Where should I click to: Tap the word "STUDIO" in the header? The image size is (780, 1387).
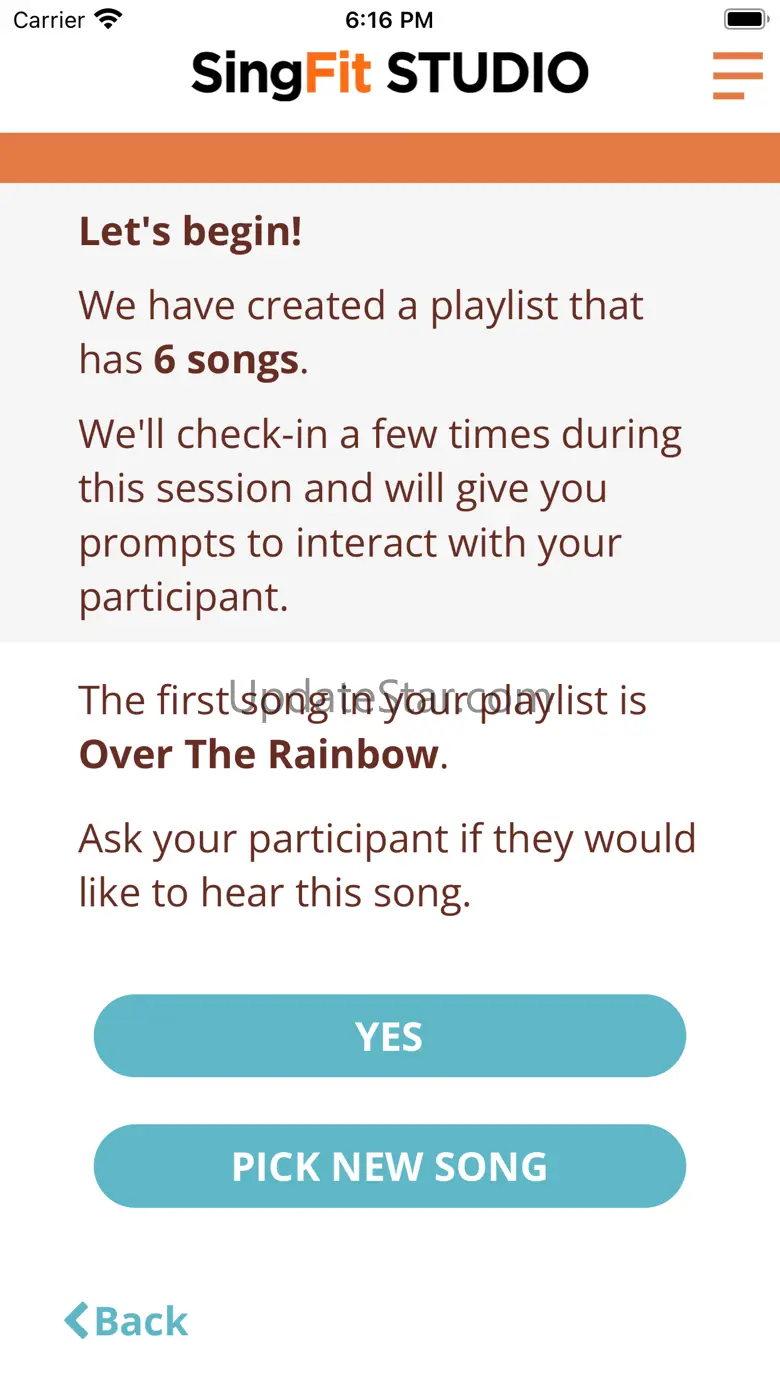click(487, 74)
